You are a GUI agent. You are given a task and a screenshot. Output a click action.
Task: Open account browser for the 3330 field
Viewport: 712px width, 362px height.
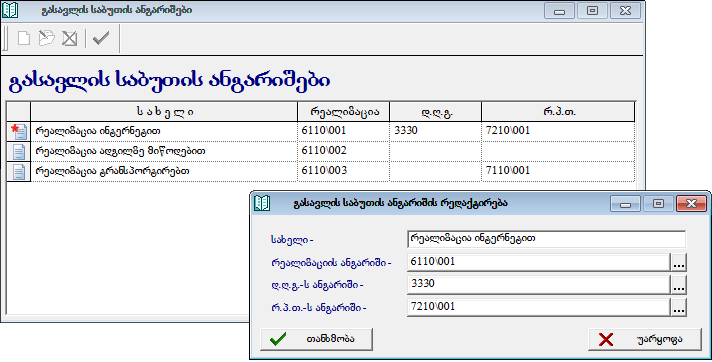pos(679,285)
